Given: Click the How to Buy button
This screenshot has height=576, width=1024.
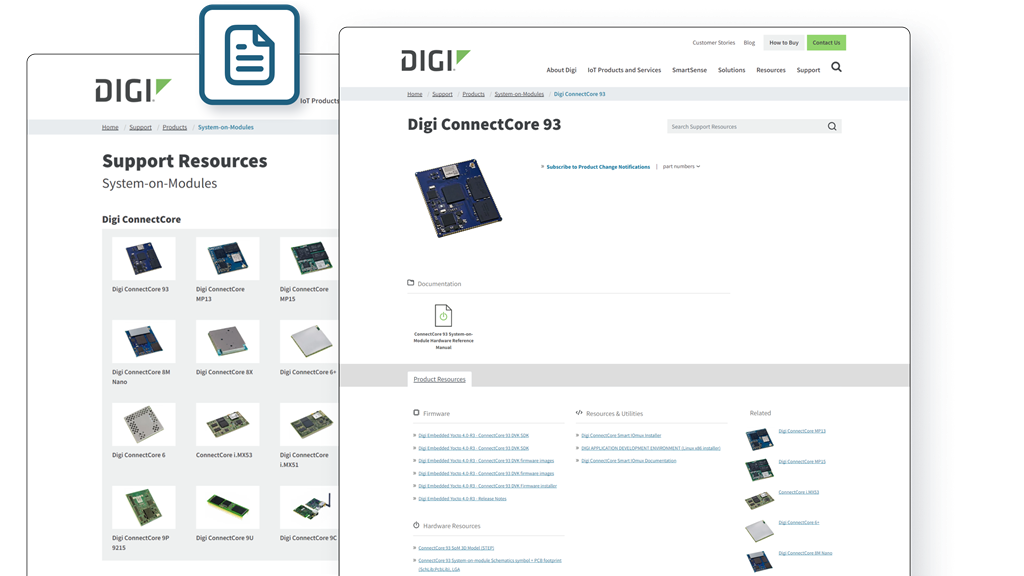Looking at the screenshot, I should coord(784,42).
